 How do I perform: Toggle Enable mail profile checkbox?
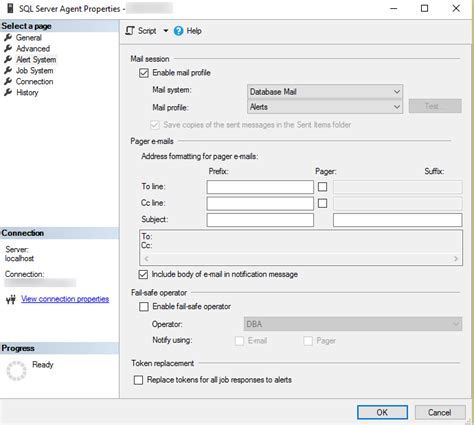click(x=144, y=73)
